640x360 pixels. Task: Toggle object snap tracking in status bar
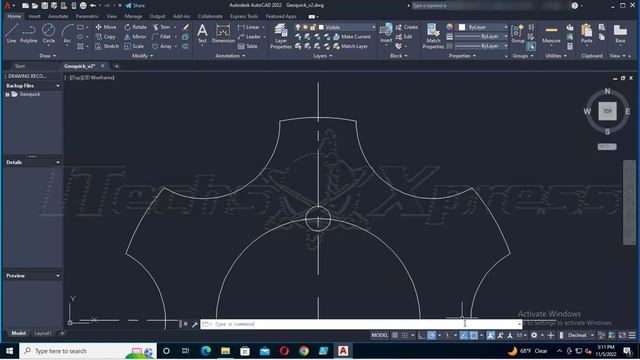pyautogui.click(x=464, y=335)
